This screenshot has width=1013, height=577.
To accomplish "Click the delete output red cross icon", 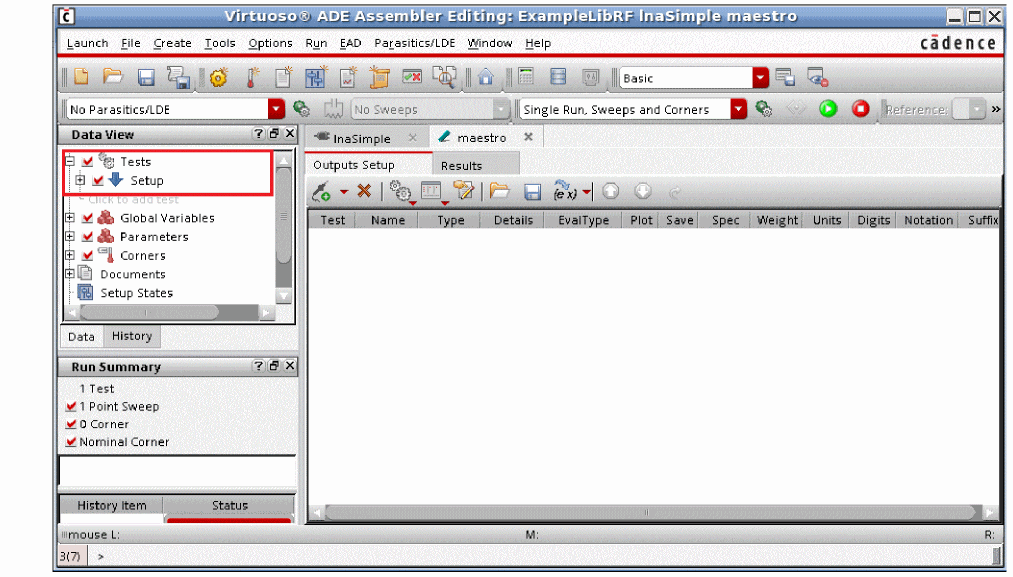I will coord(364,191).
